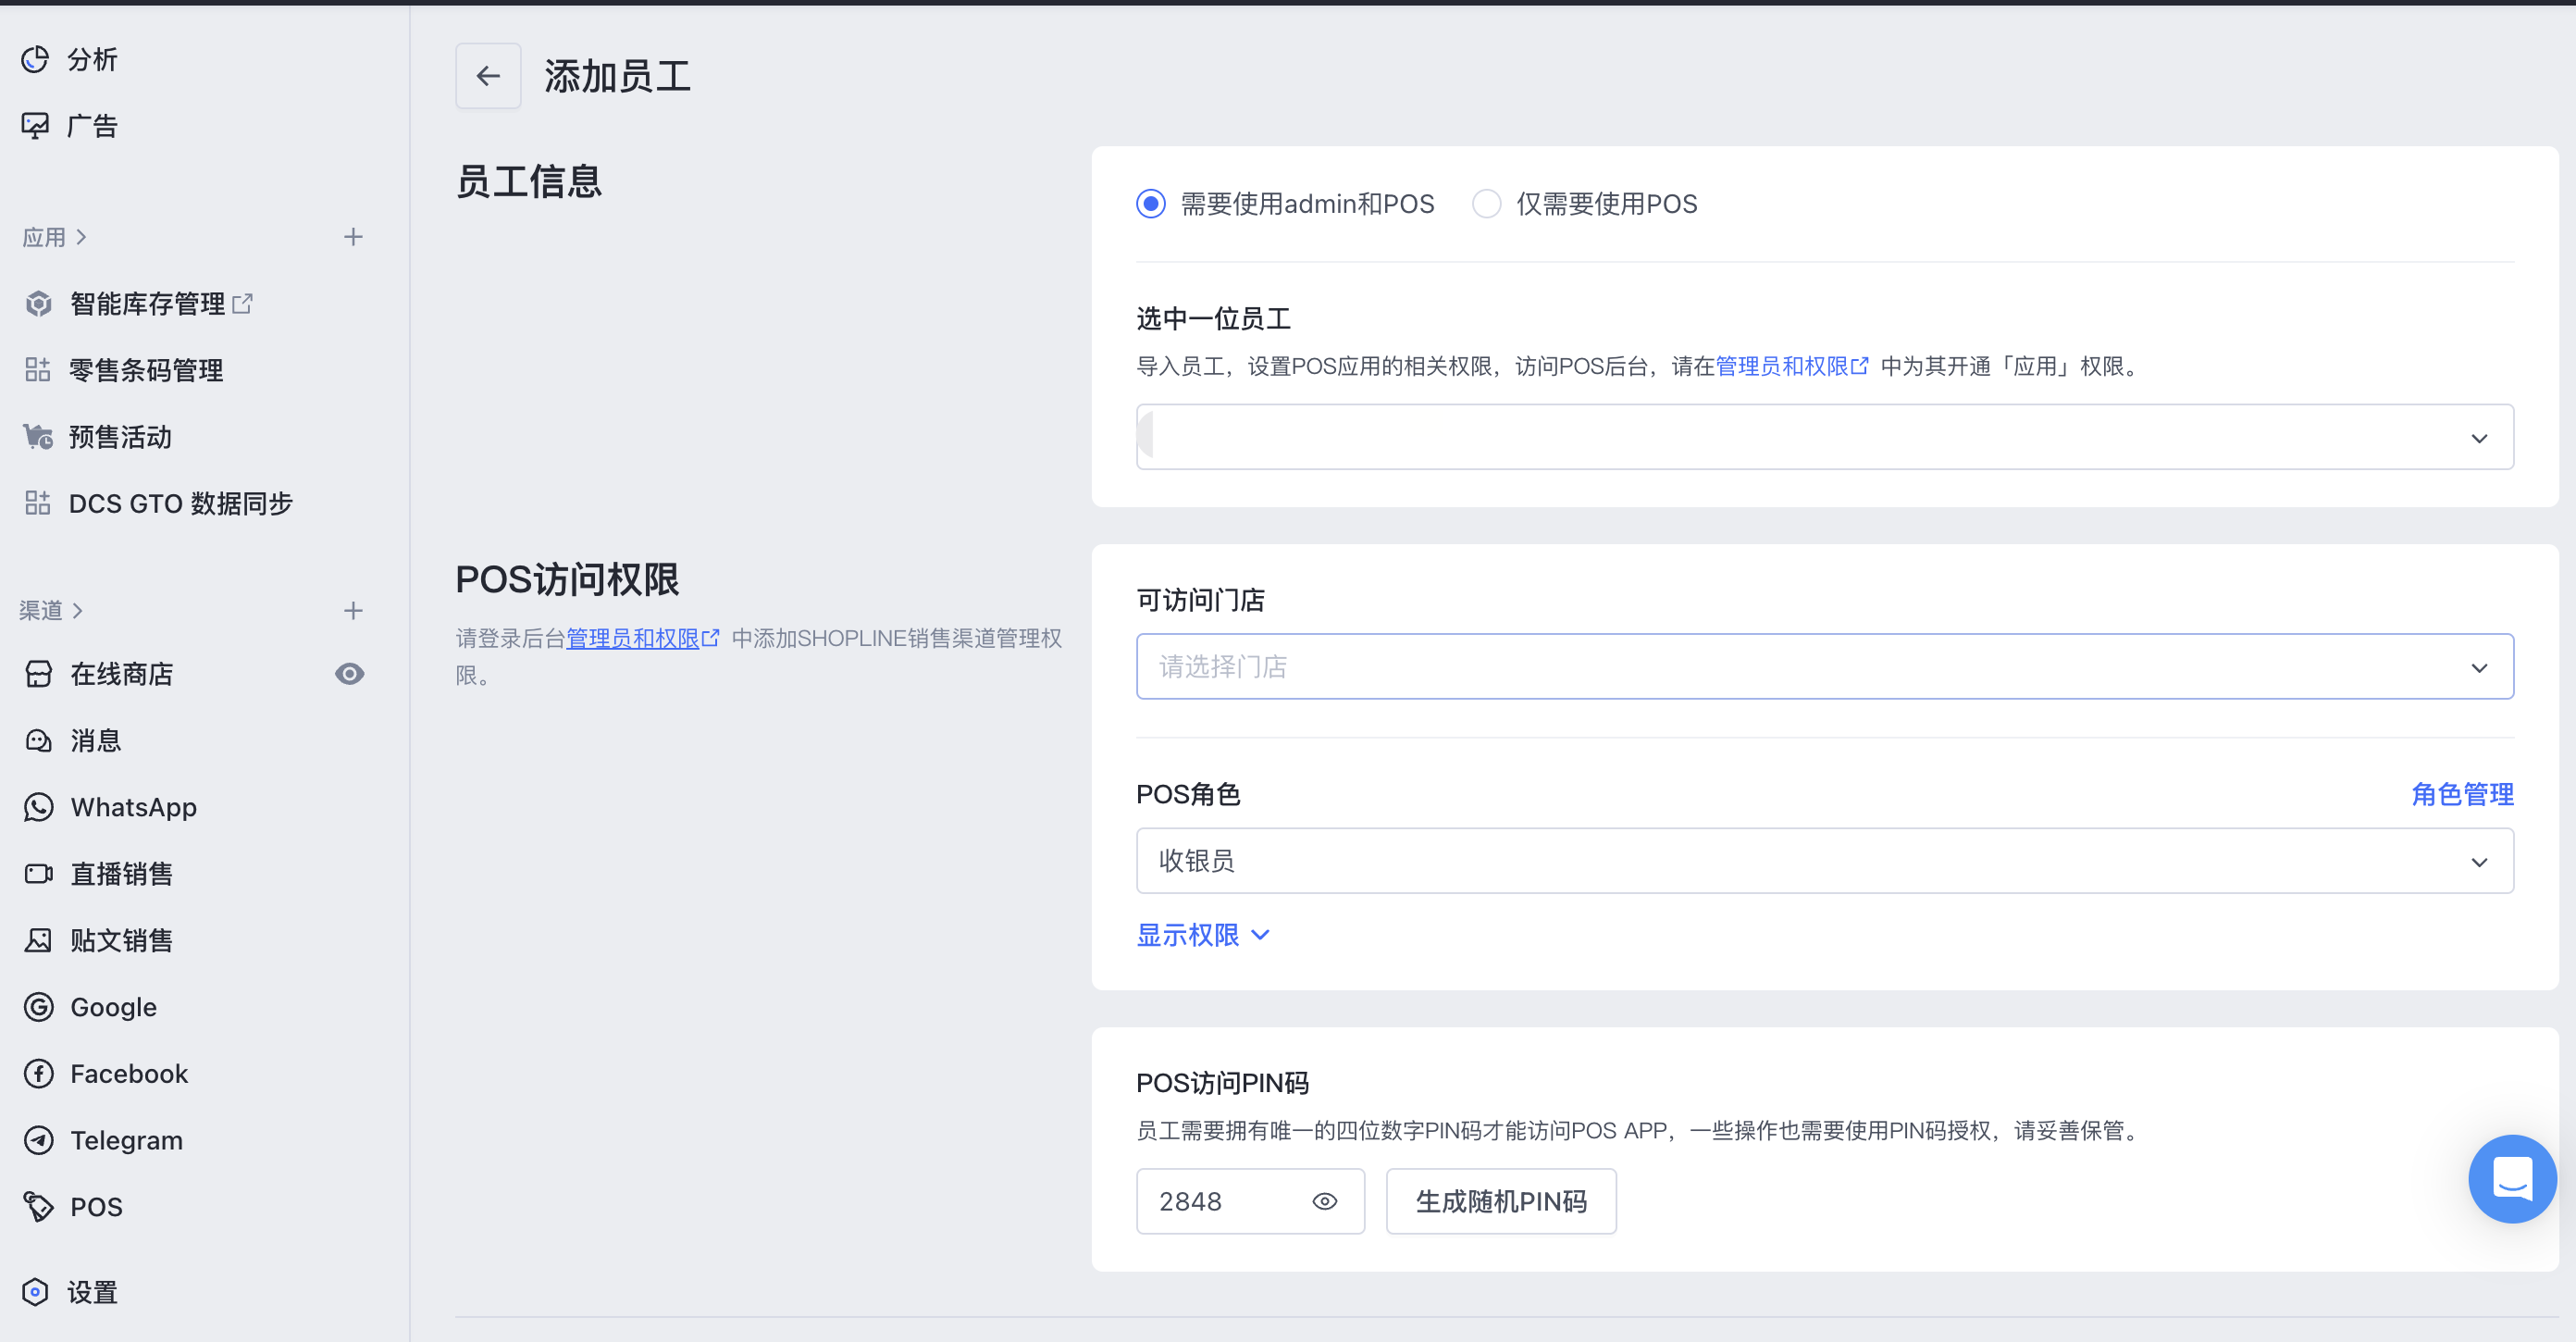Select 需要使用admin和POS radio option
The height and width of the screenshot is (1342, 2576).
[x=1151, y=204]
